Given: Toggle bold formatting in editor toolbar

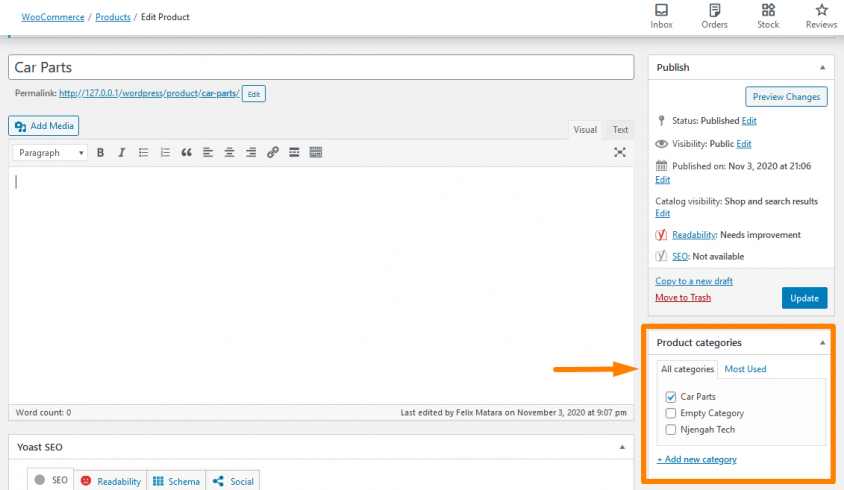Looking at the screenshot, I should (x=100, y=153).
